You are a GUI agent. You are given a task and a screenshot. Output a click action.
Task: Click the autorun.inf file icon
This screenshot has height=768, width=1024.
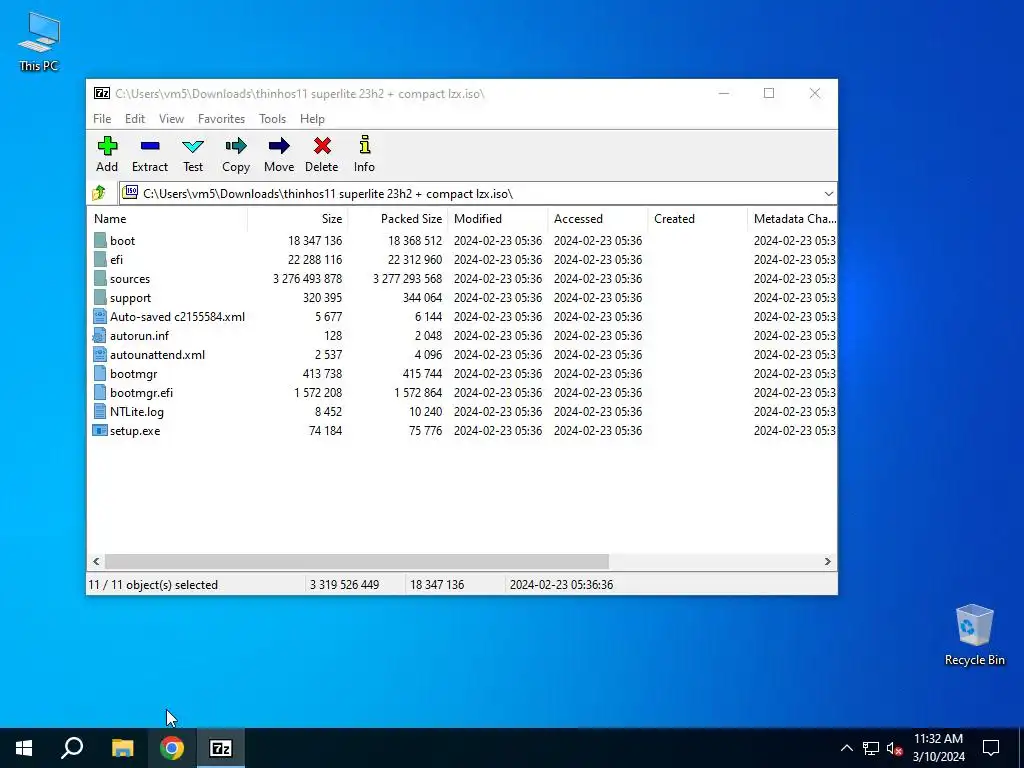[x=100, y=335]
